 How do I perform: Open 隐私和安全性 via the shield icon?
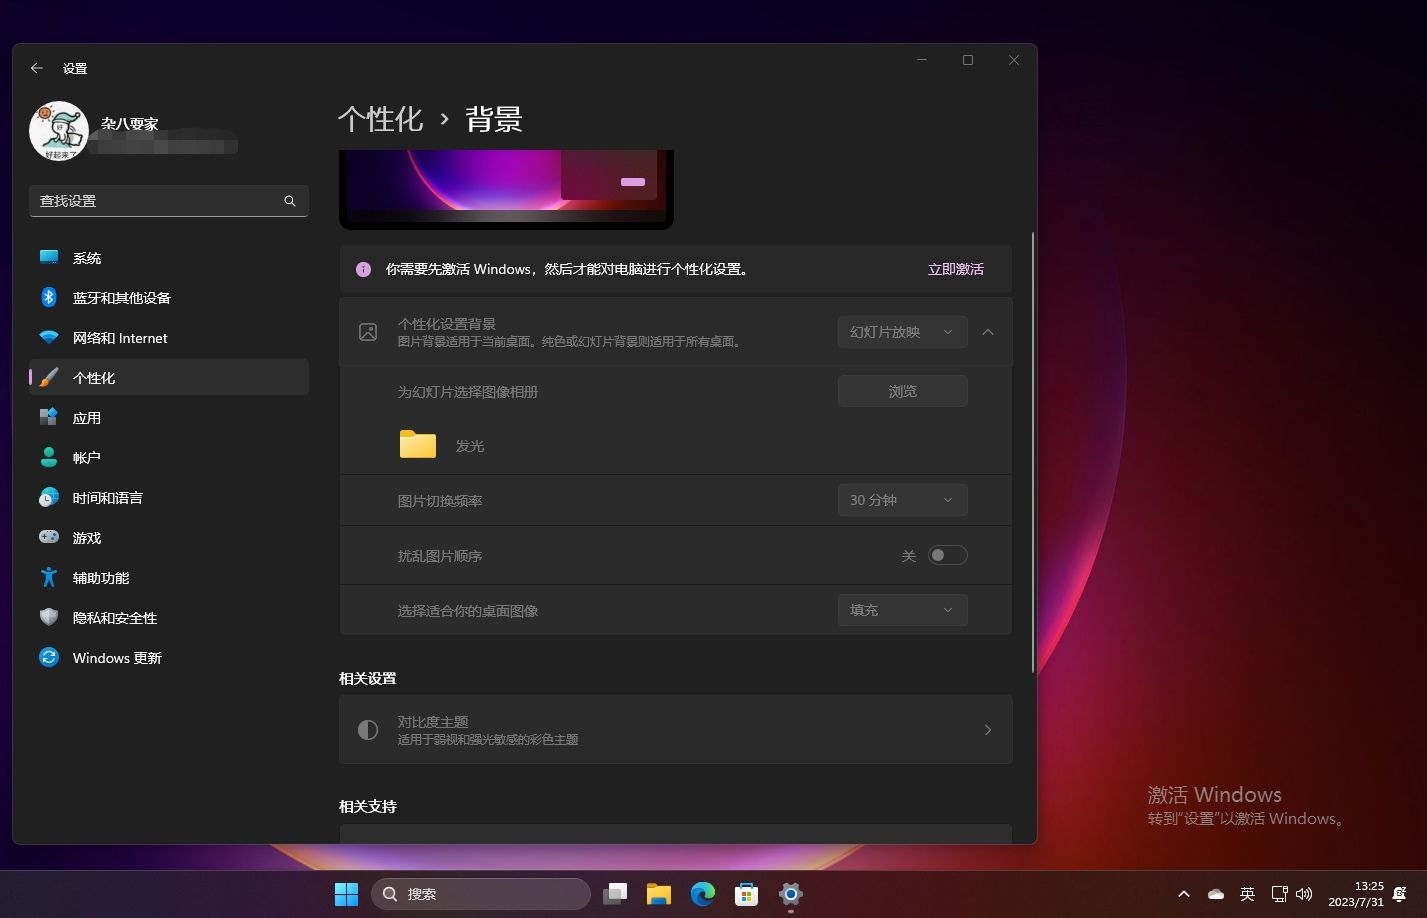point(49,617)
